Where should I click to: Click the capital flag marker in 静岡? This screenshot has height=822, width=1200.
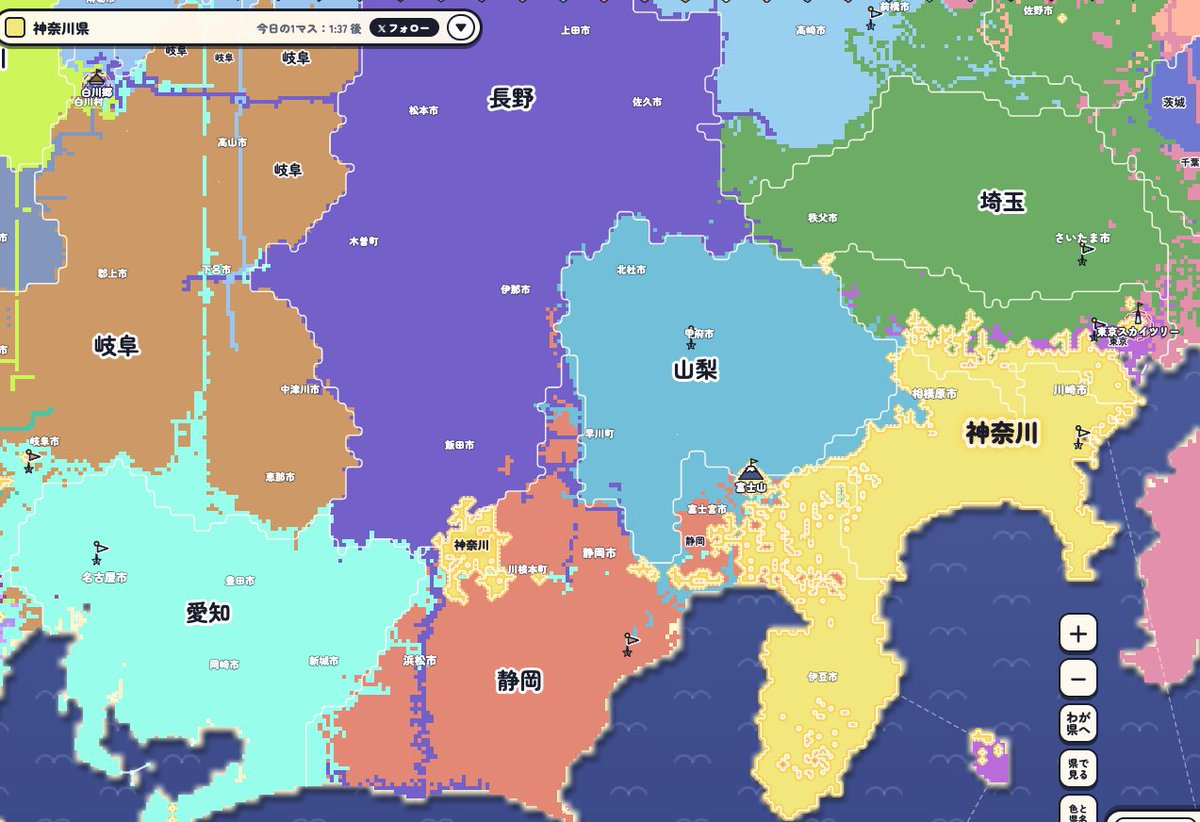click(630, 645)
